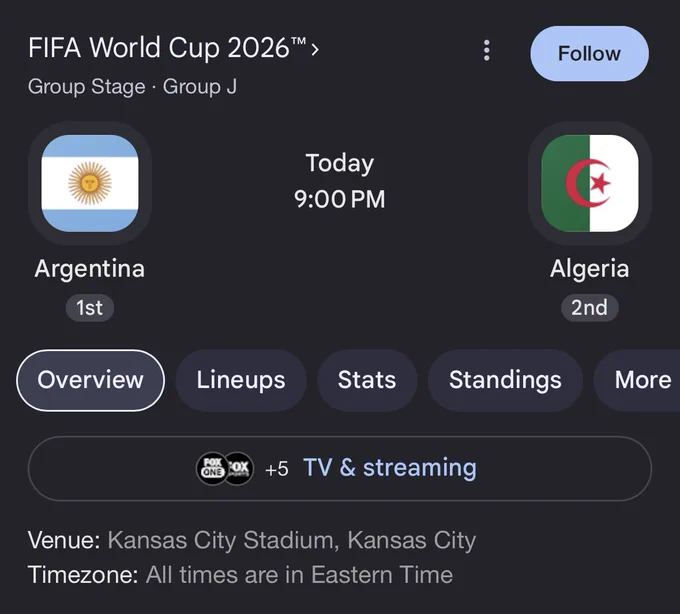Open the Stats tab
Screen dimensions: 680x614
pyautogui.click(x=367, y=380)
